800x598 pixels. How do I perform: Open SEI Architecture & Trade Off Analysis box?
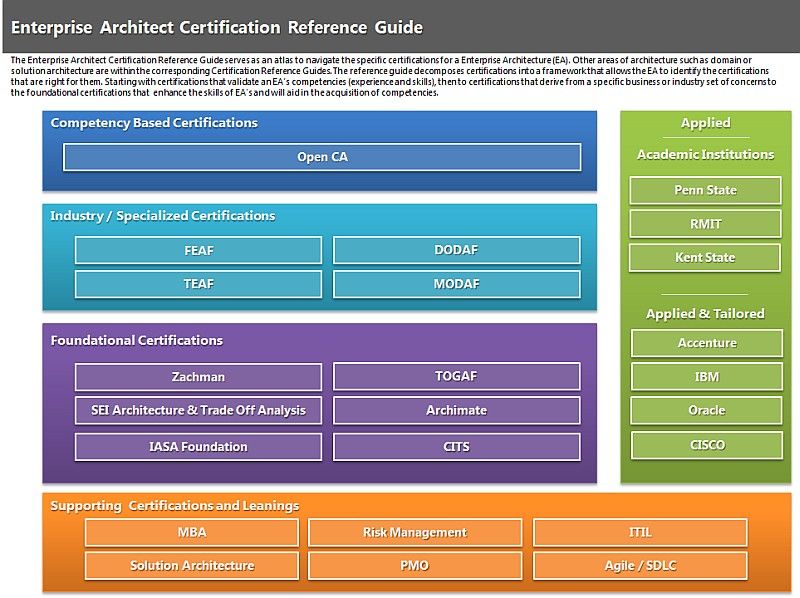click(198, 410)
